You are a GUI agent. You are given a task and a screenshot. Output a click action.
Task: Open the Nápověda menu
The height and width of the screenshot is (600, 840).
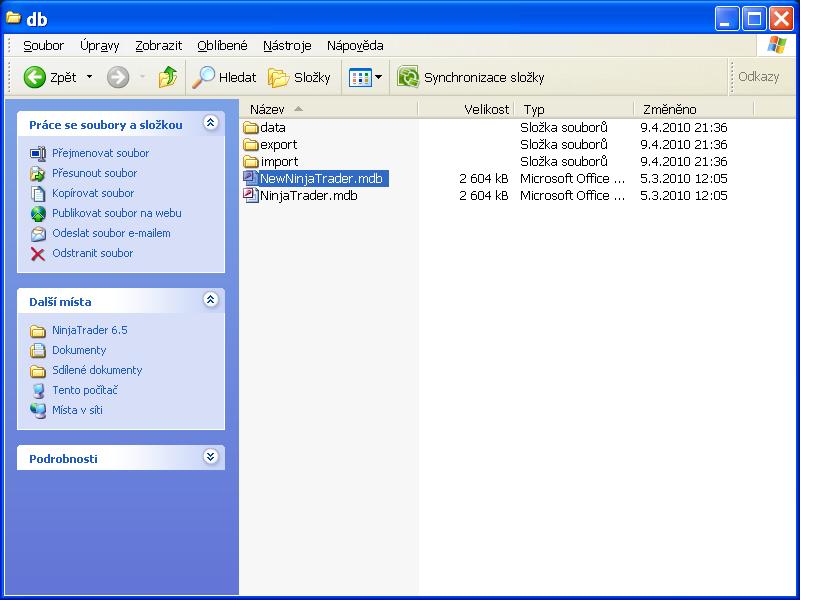(x=355, y=46)
